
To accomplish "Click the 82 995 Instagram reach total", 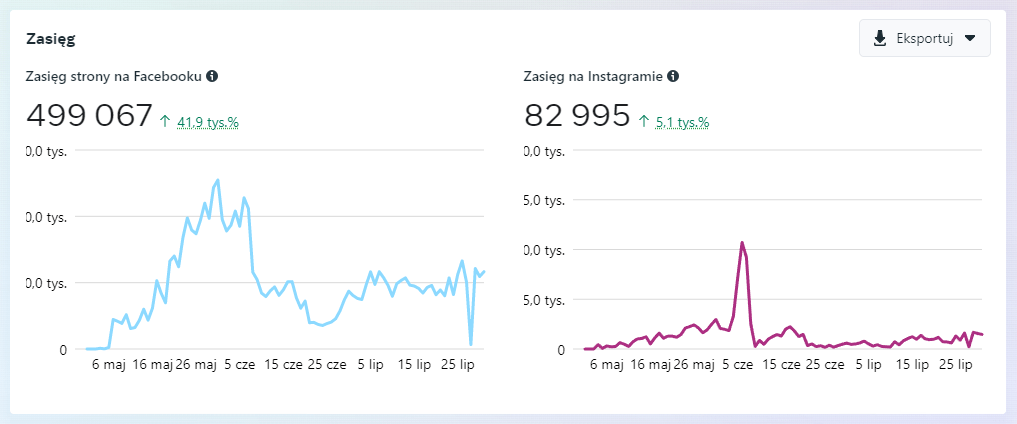I will click(x=577, y=116).
